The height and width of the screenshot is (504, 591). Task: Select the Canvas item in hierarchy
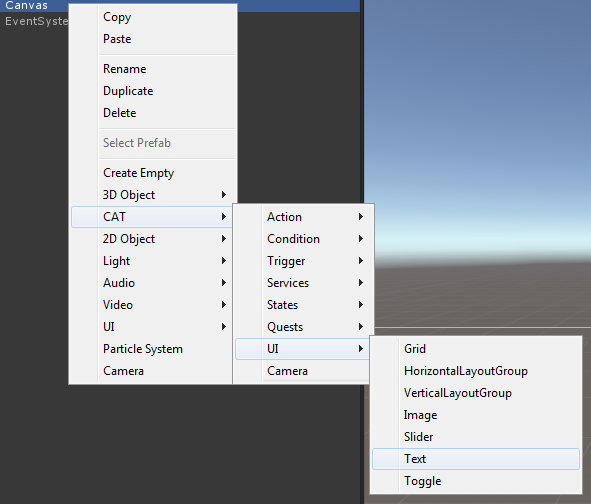tap(26, 5)
